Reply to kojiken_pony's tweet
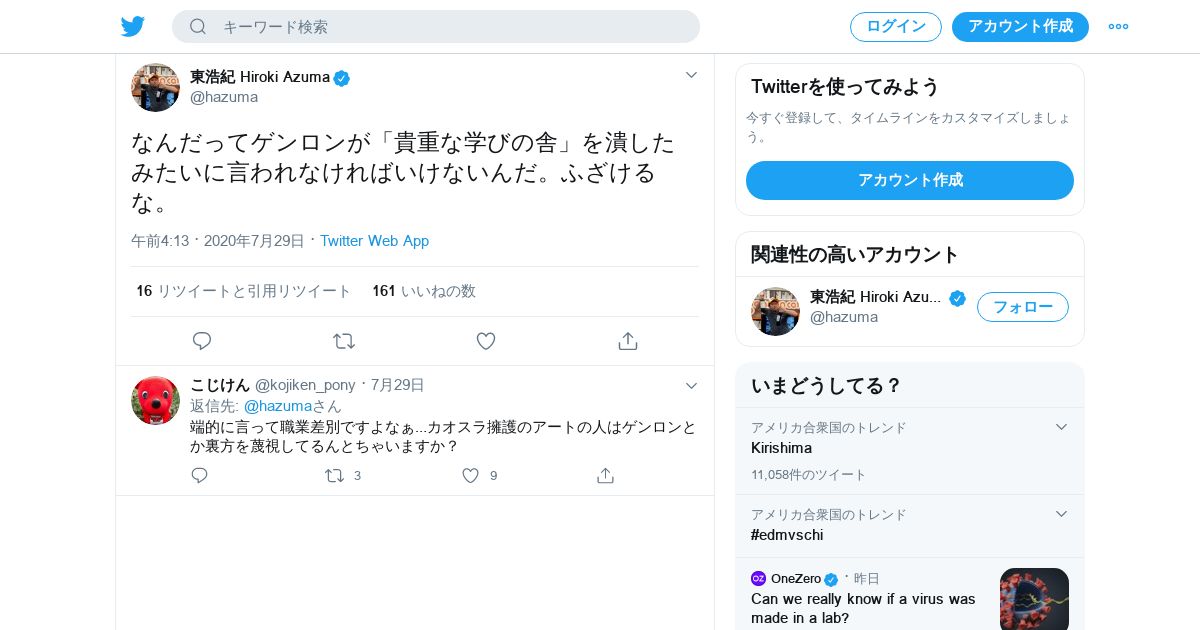 (200, 476)
